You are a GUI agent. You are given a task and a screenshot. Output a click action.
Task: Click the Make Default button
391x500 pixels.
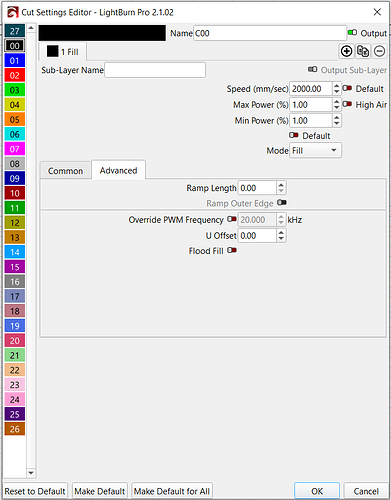click(x=100, y=491)
